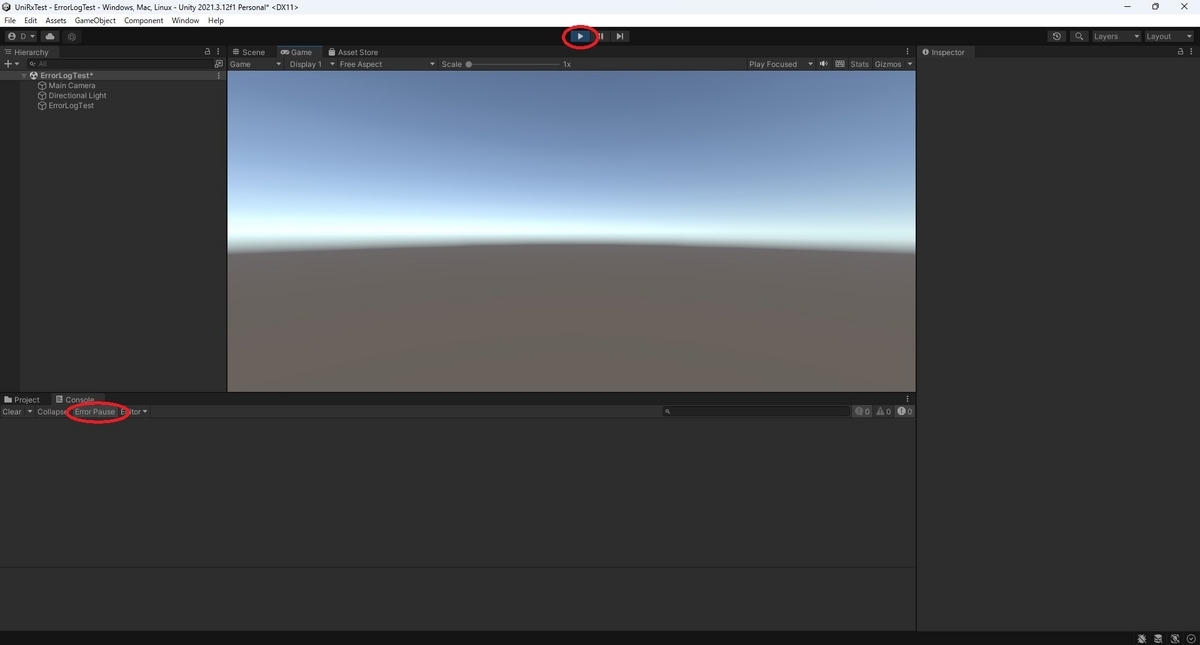Click the Clear button in the Console
The height and width of the screenshot is (645, 1200).
pos(10,411)
